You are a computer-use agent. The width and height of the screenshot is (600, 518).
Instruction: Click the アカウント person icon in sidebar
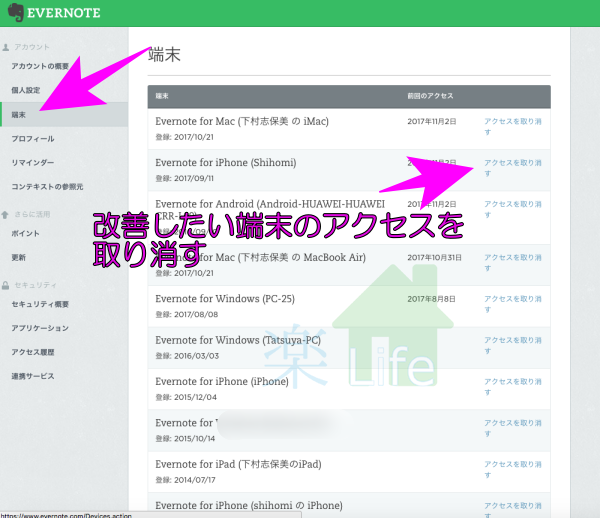[6, 47]
